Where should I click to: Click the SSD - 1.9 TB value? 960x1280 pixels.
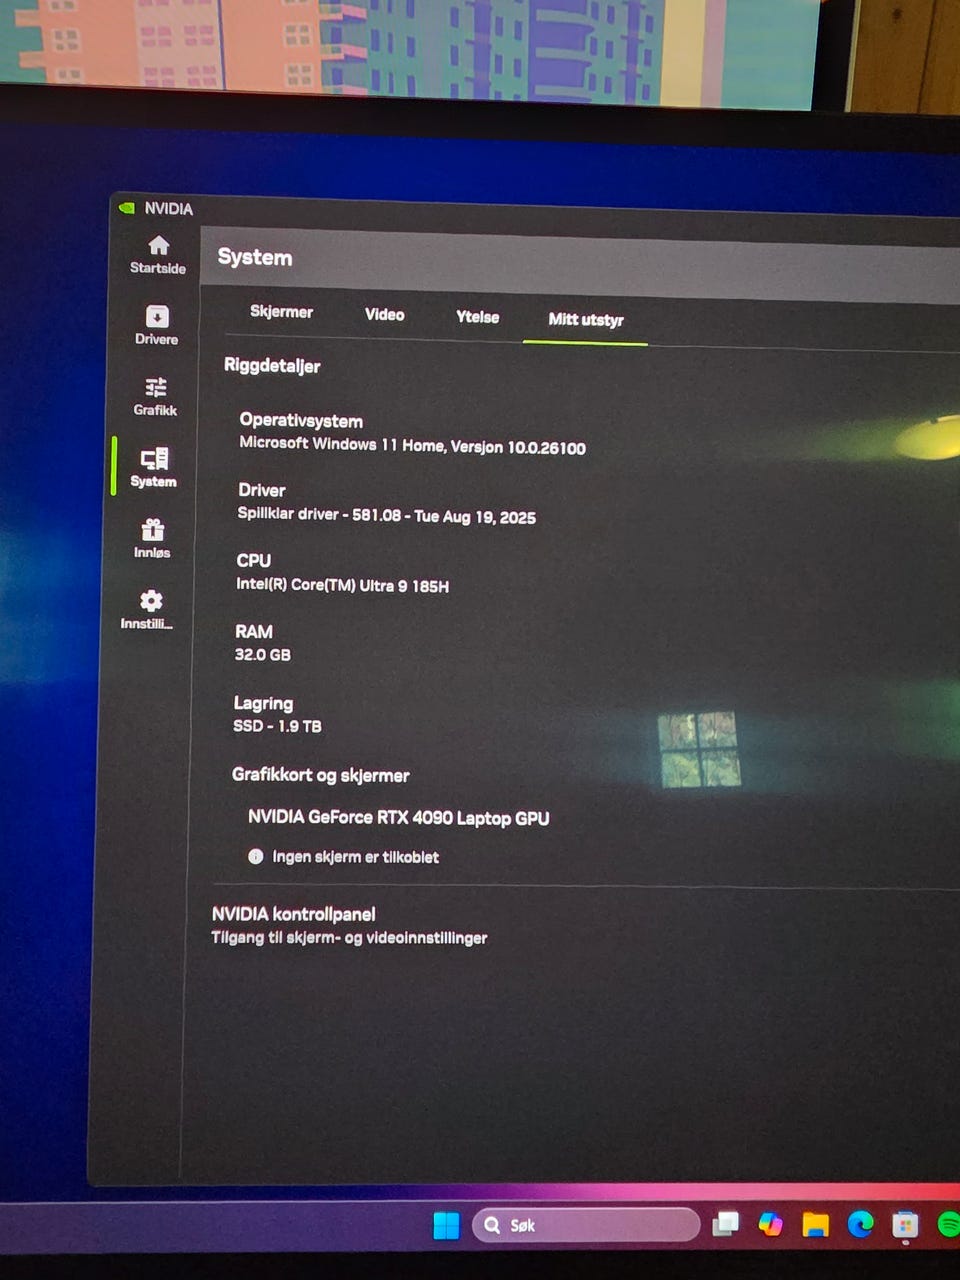(277, 726)
